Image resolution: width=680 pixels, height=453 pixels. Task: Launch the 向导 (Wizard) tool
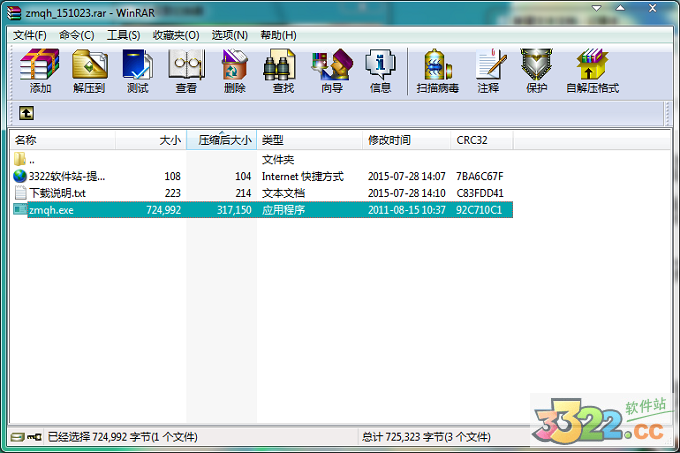(332, 71)
